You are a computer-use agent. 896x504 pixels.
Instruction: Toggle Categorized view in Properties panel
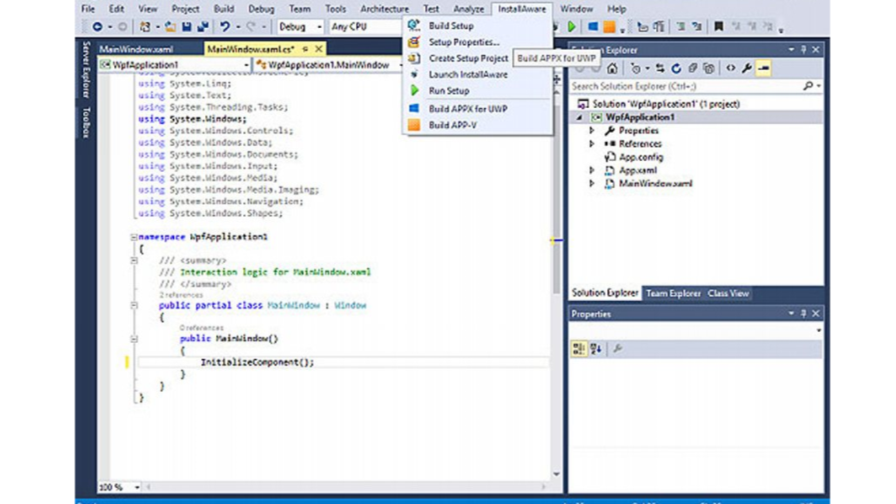[x=579, y=349]
